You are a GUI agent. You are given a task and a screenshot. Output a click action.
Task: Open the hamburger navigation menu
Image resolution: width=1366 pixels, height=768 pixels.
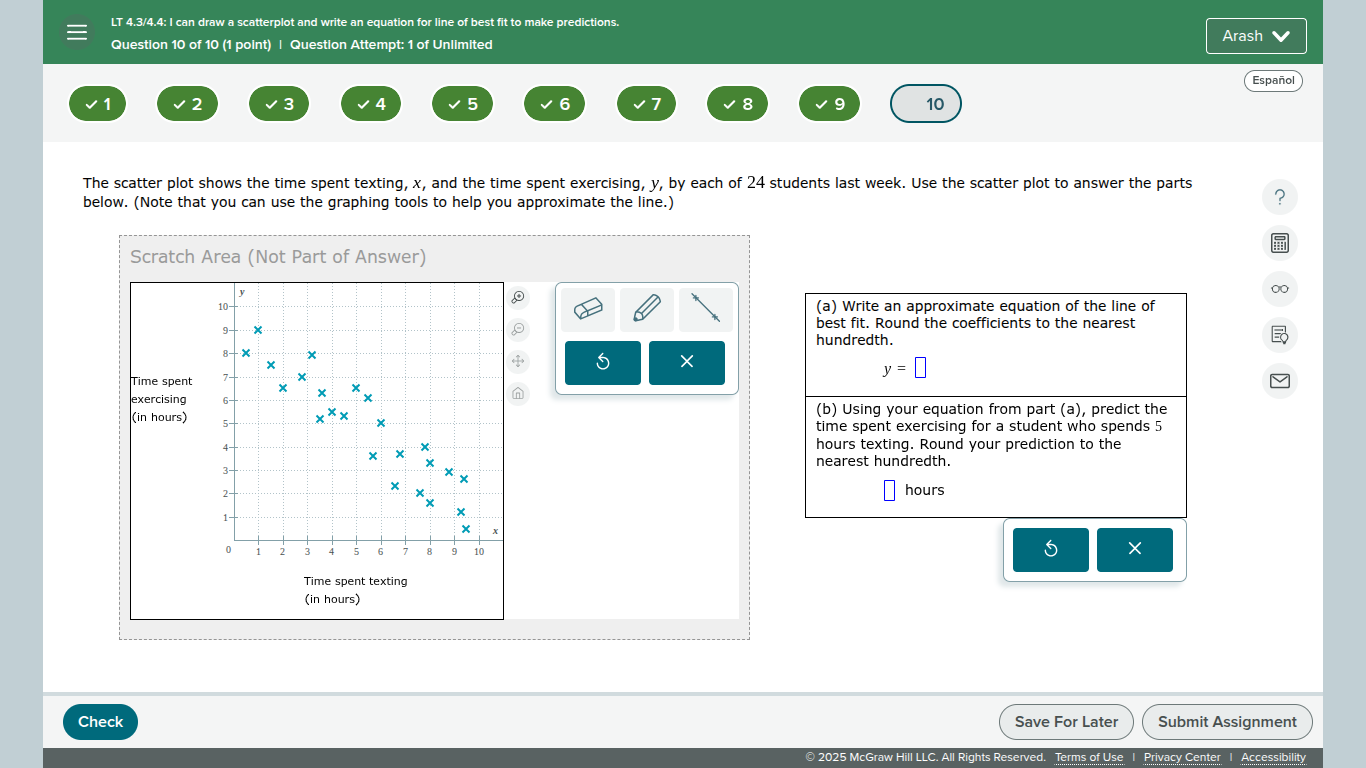(77, 31)
